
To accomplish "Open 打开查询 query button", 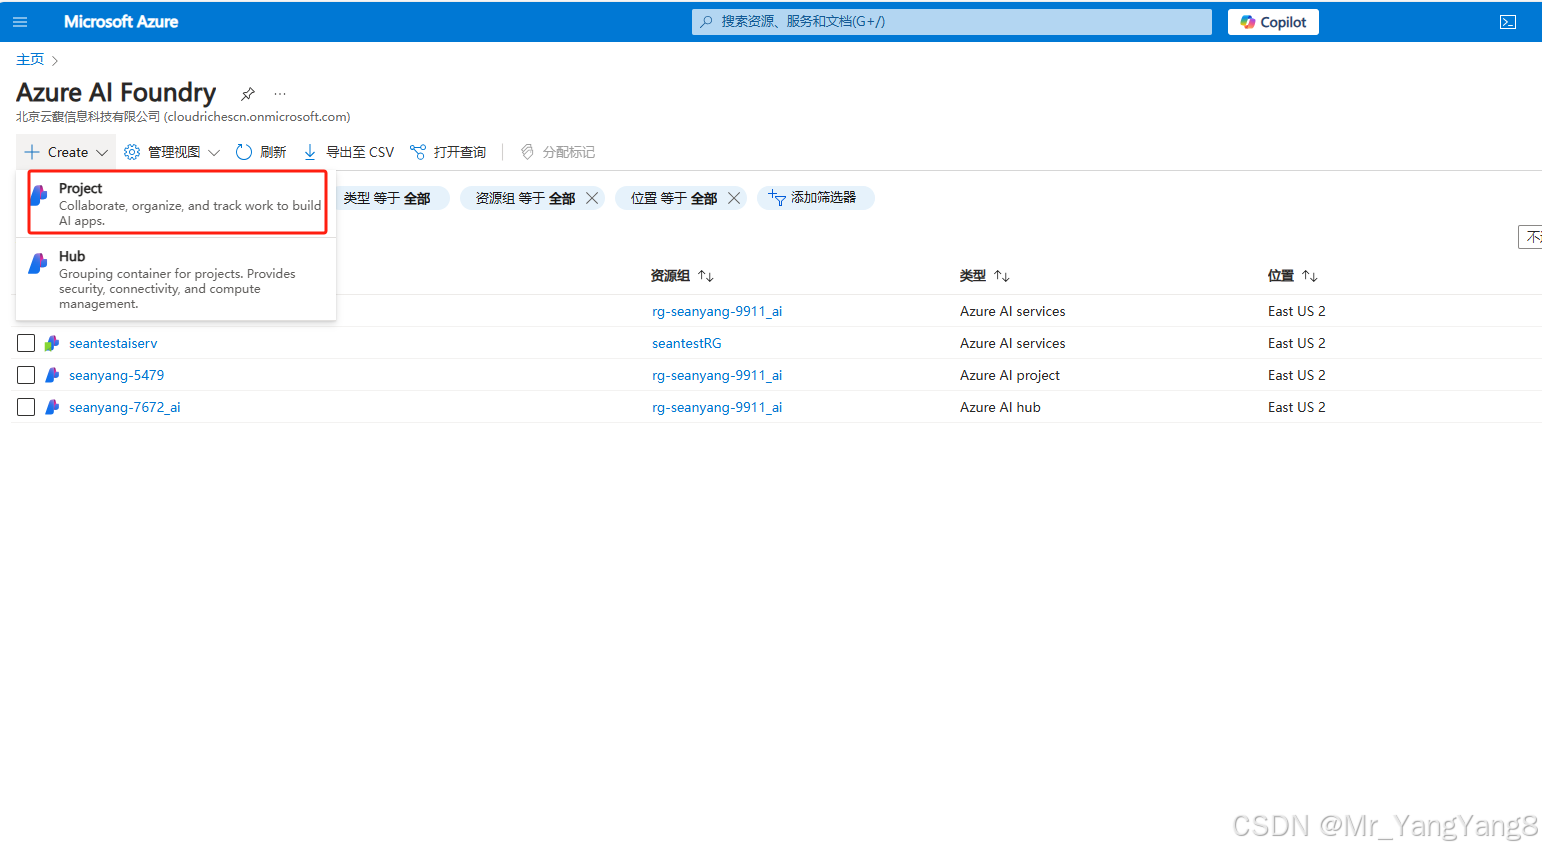I will (448, 152).
